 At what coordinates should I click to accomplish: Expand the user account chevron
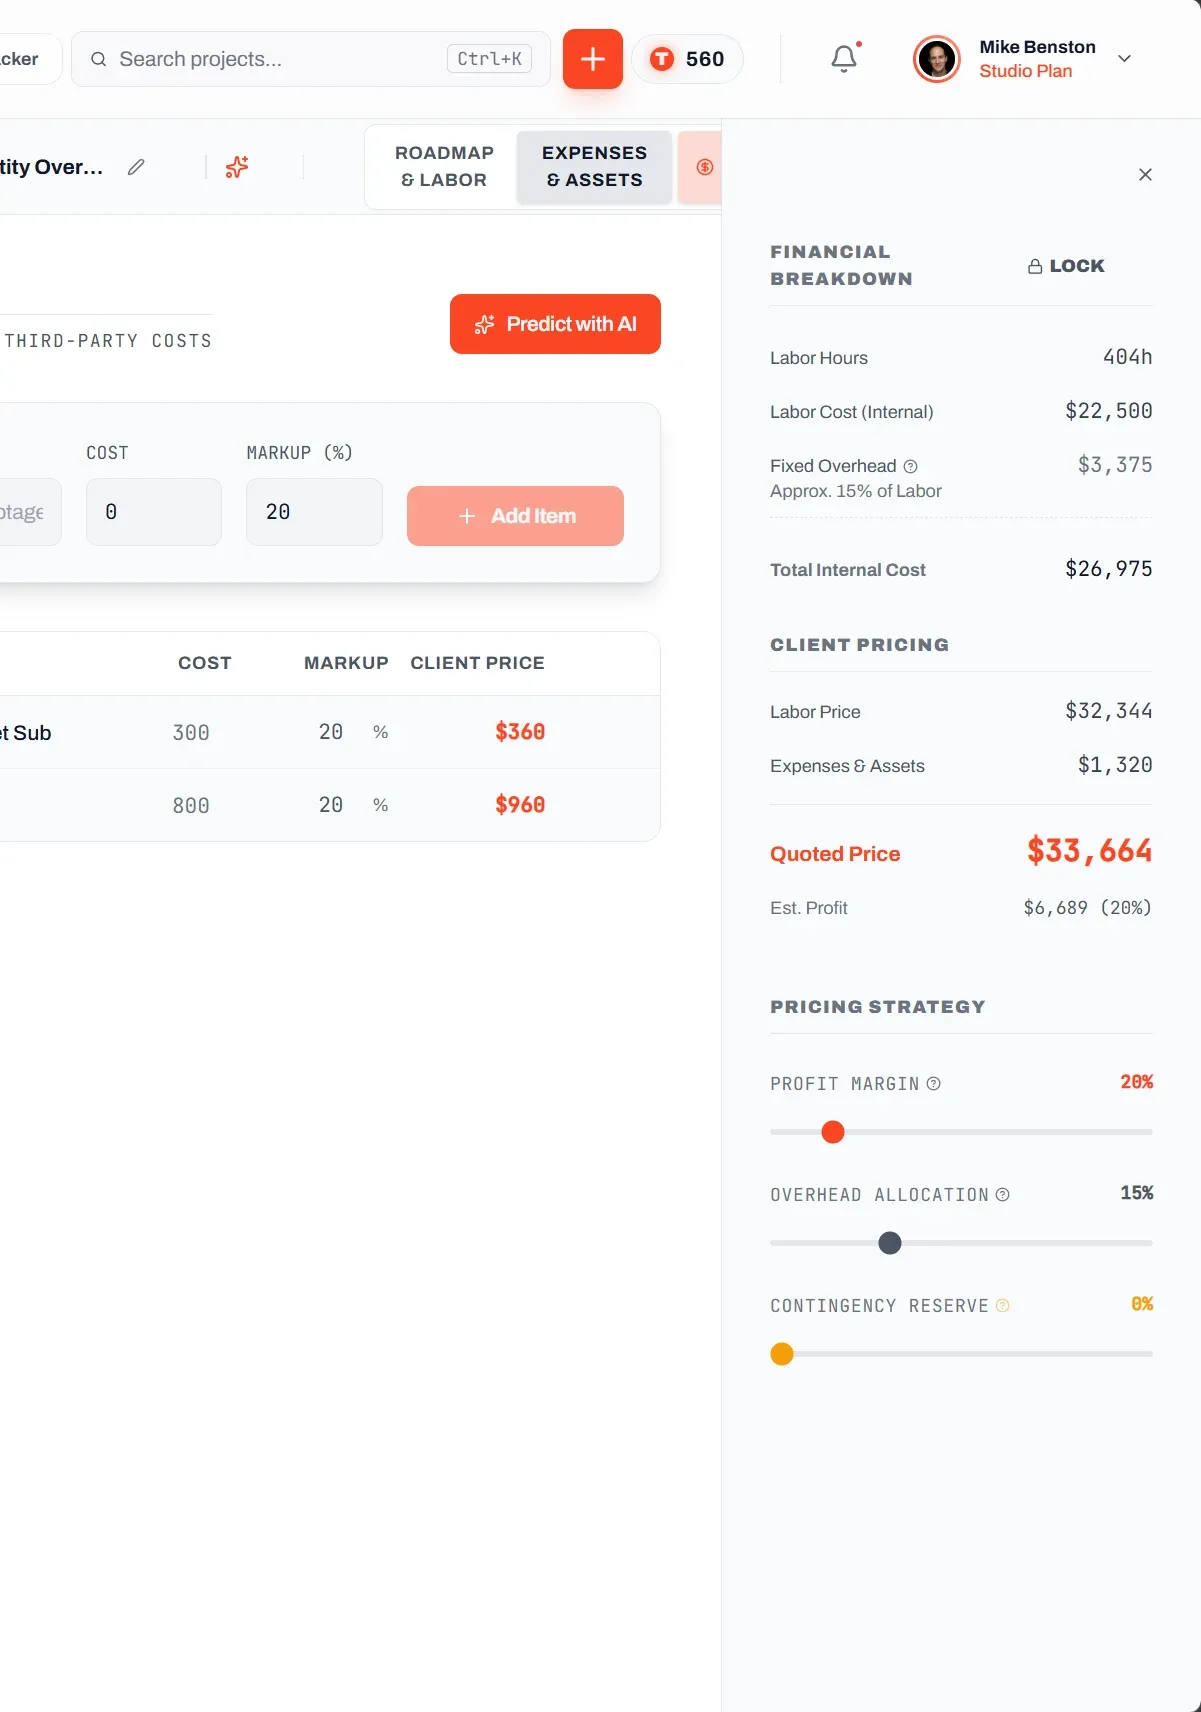(1124, 59)
